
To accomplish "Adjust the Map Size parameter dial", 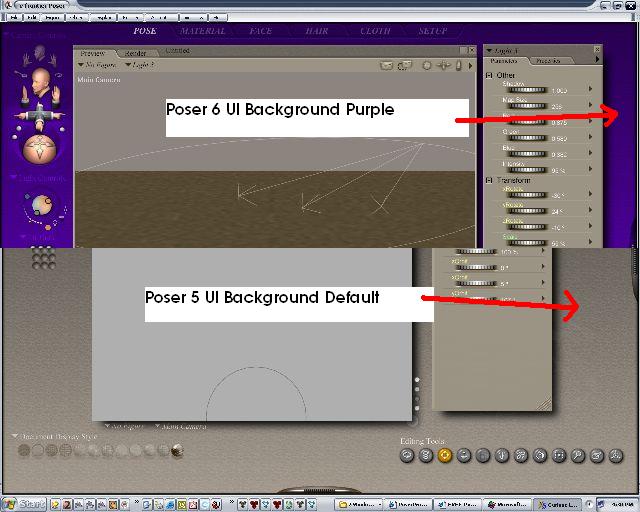I will [x=527, y=106].
